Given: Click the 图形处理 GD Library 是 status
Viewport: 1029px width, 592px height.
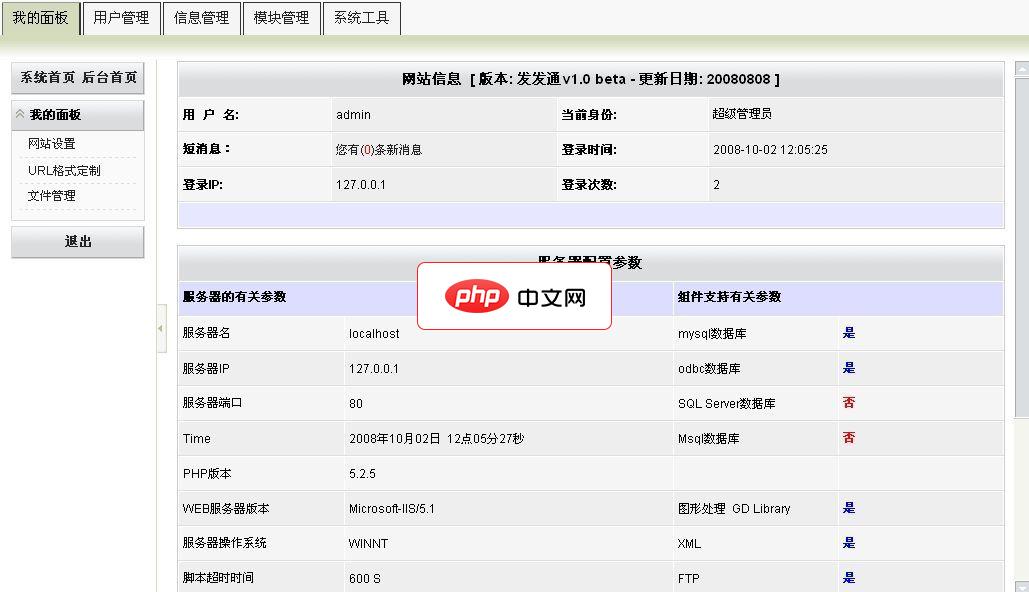Looking at the screenshot, I should [x=848, y=508].
